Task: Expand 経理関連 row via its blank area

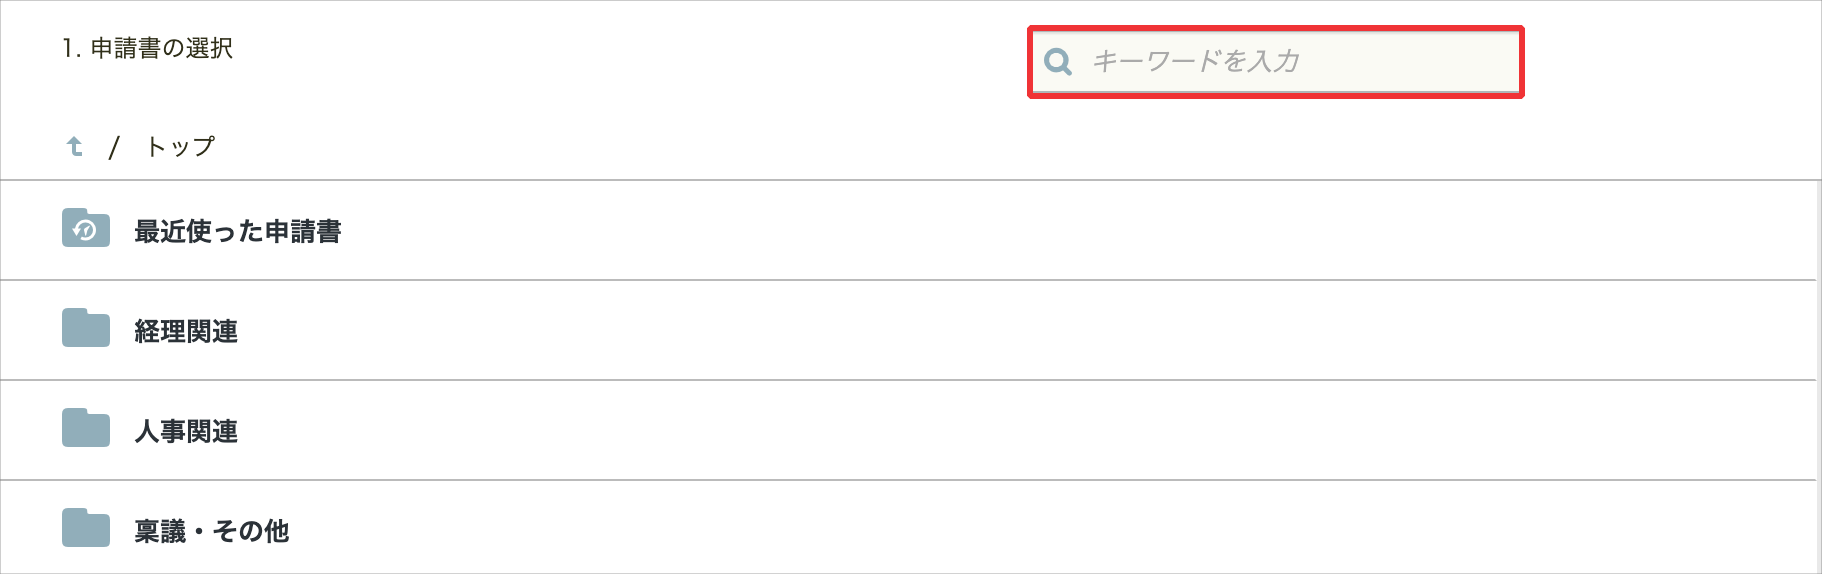Action: click(x=1000, y=331)
